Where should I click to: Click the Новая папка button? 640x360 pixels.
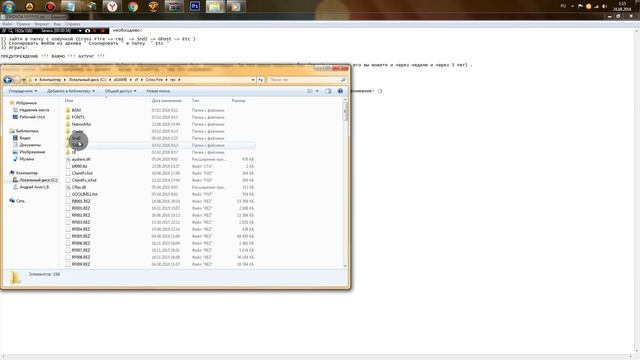point(158,91)
